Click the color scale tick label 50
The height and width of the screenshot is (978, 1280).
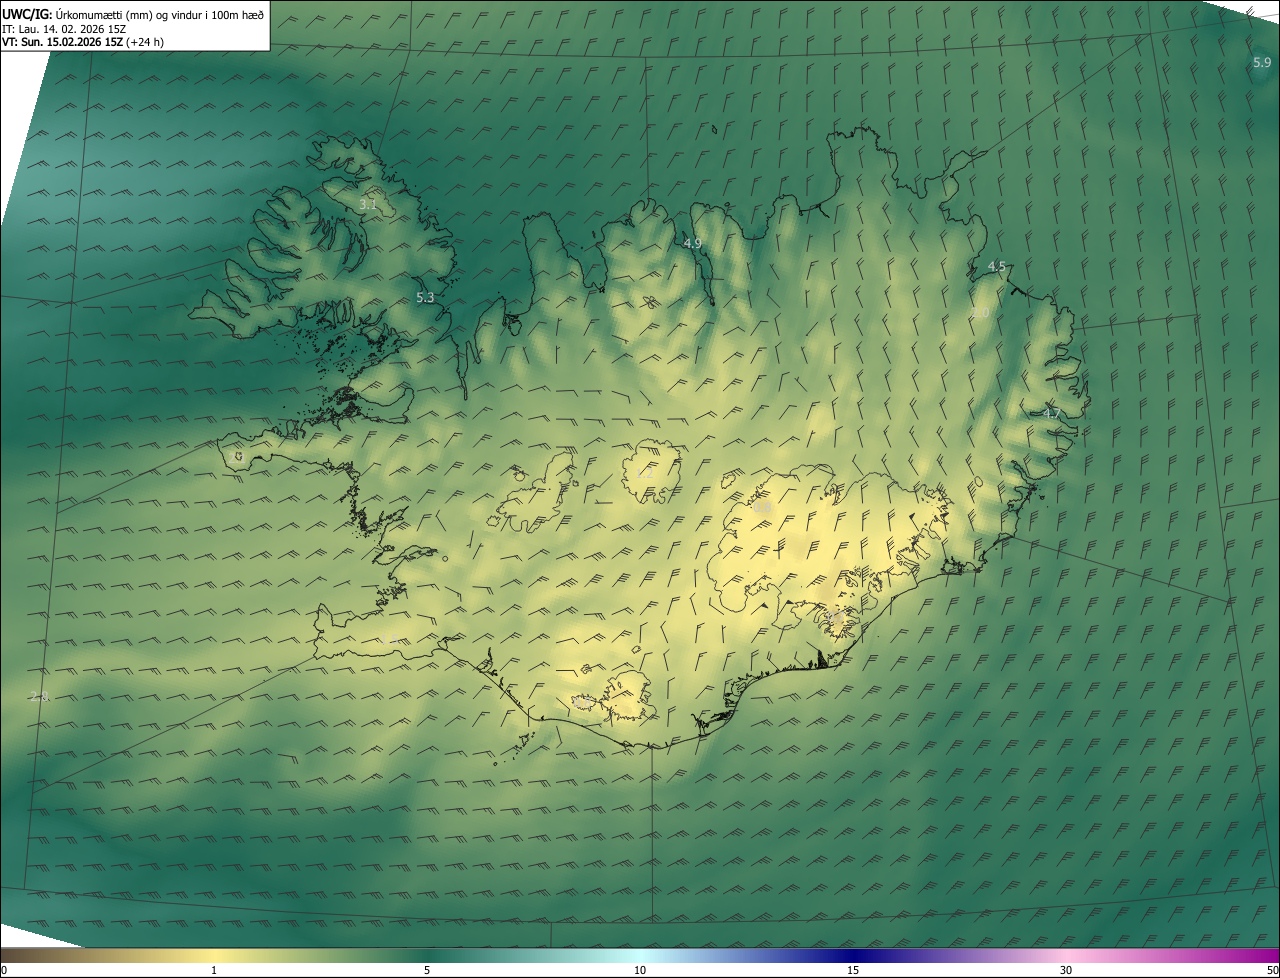click(1272, 970)
